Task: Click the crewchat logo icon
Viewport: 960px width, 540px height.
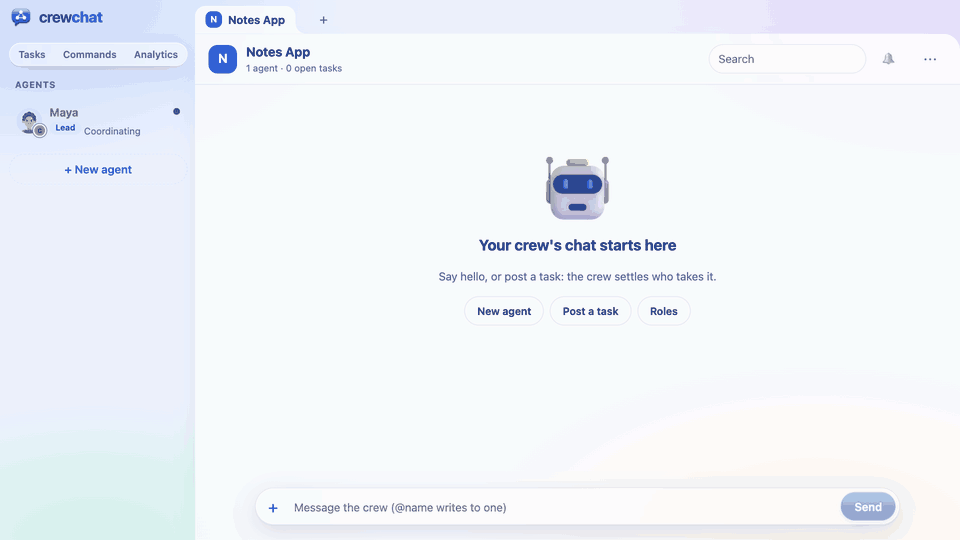Action: tap(21, 17)
